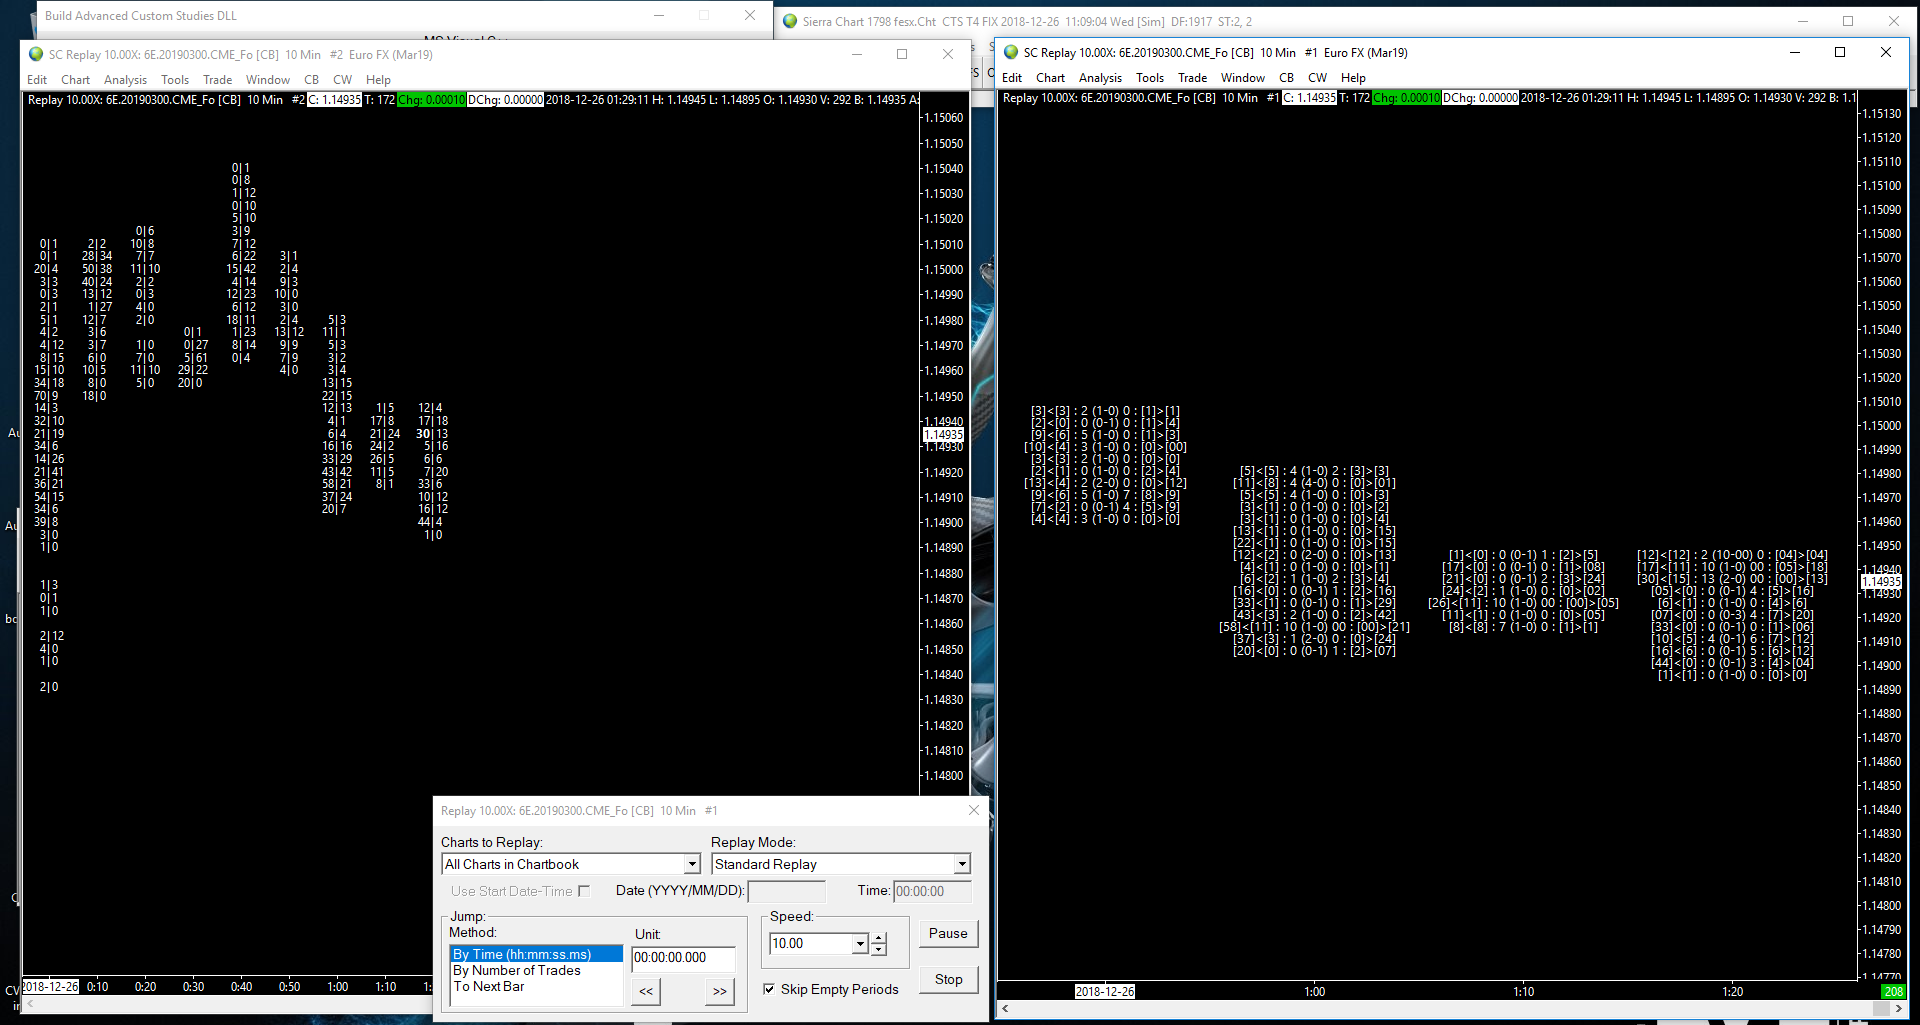Click the replay Time field
1920x1025 pixels.
tap(933, 891)
